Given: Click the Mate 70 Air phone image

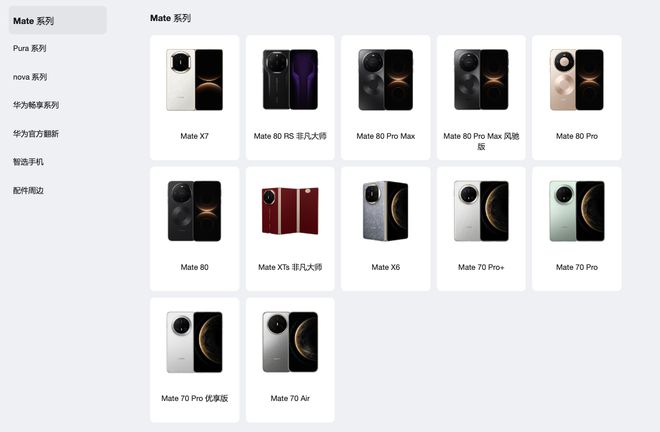Looking at the screenshot, I should pos(290,342).
